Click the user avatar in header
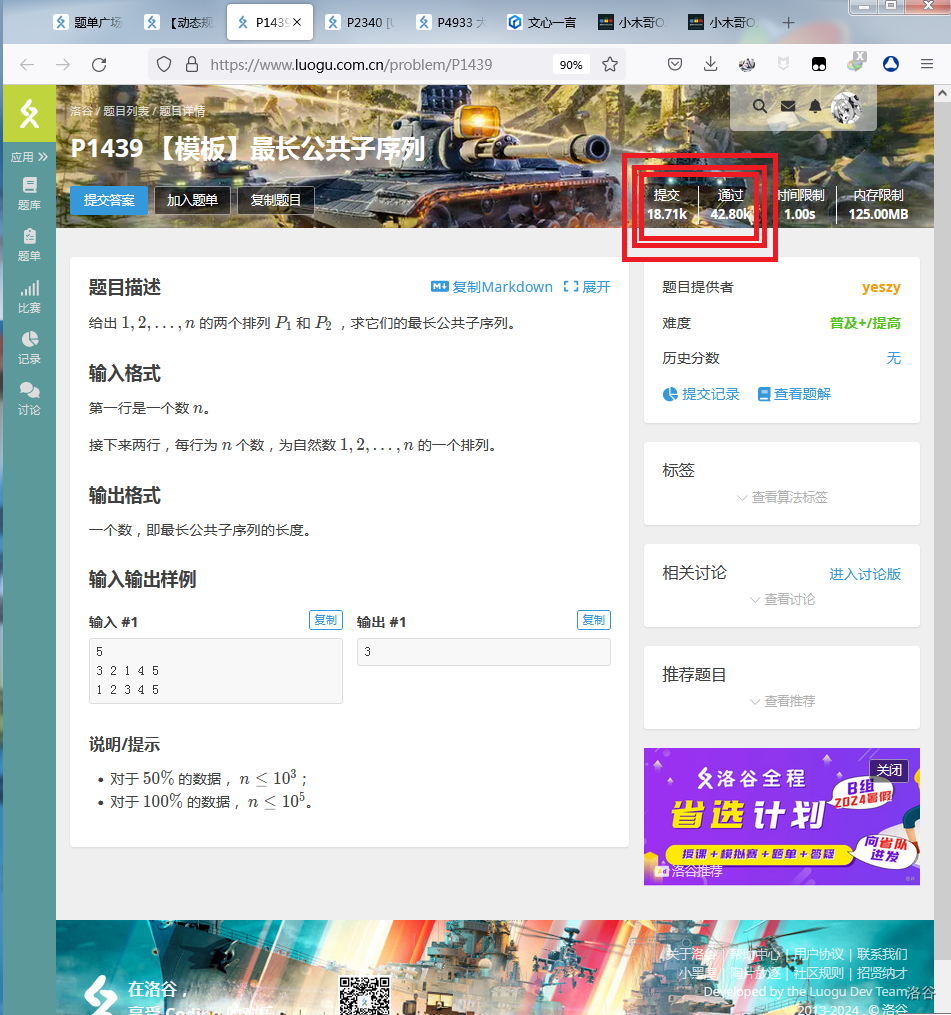The width and height of the screenshot is (951, 1015). (x=847, y=105)
